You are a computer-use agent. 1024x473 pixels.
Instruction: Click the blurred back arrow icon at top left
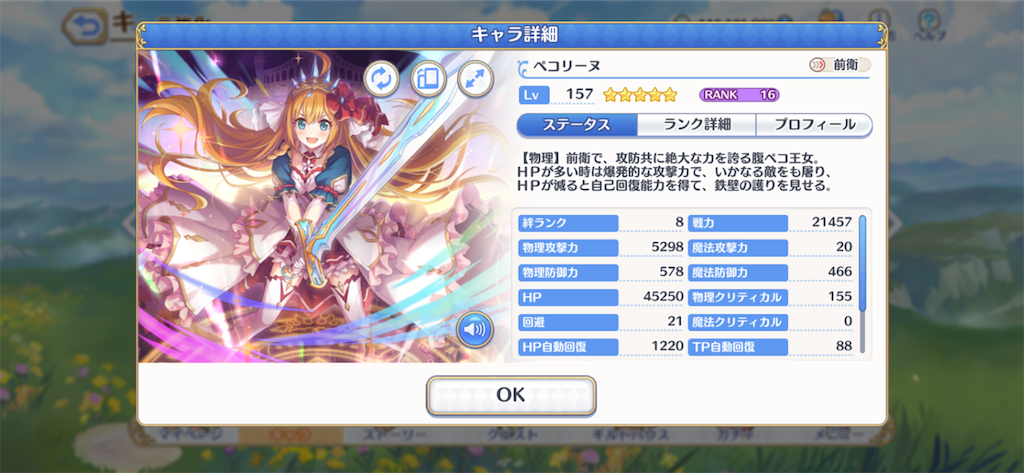coord(85,27)
